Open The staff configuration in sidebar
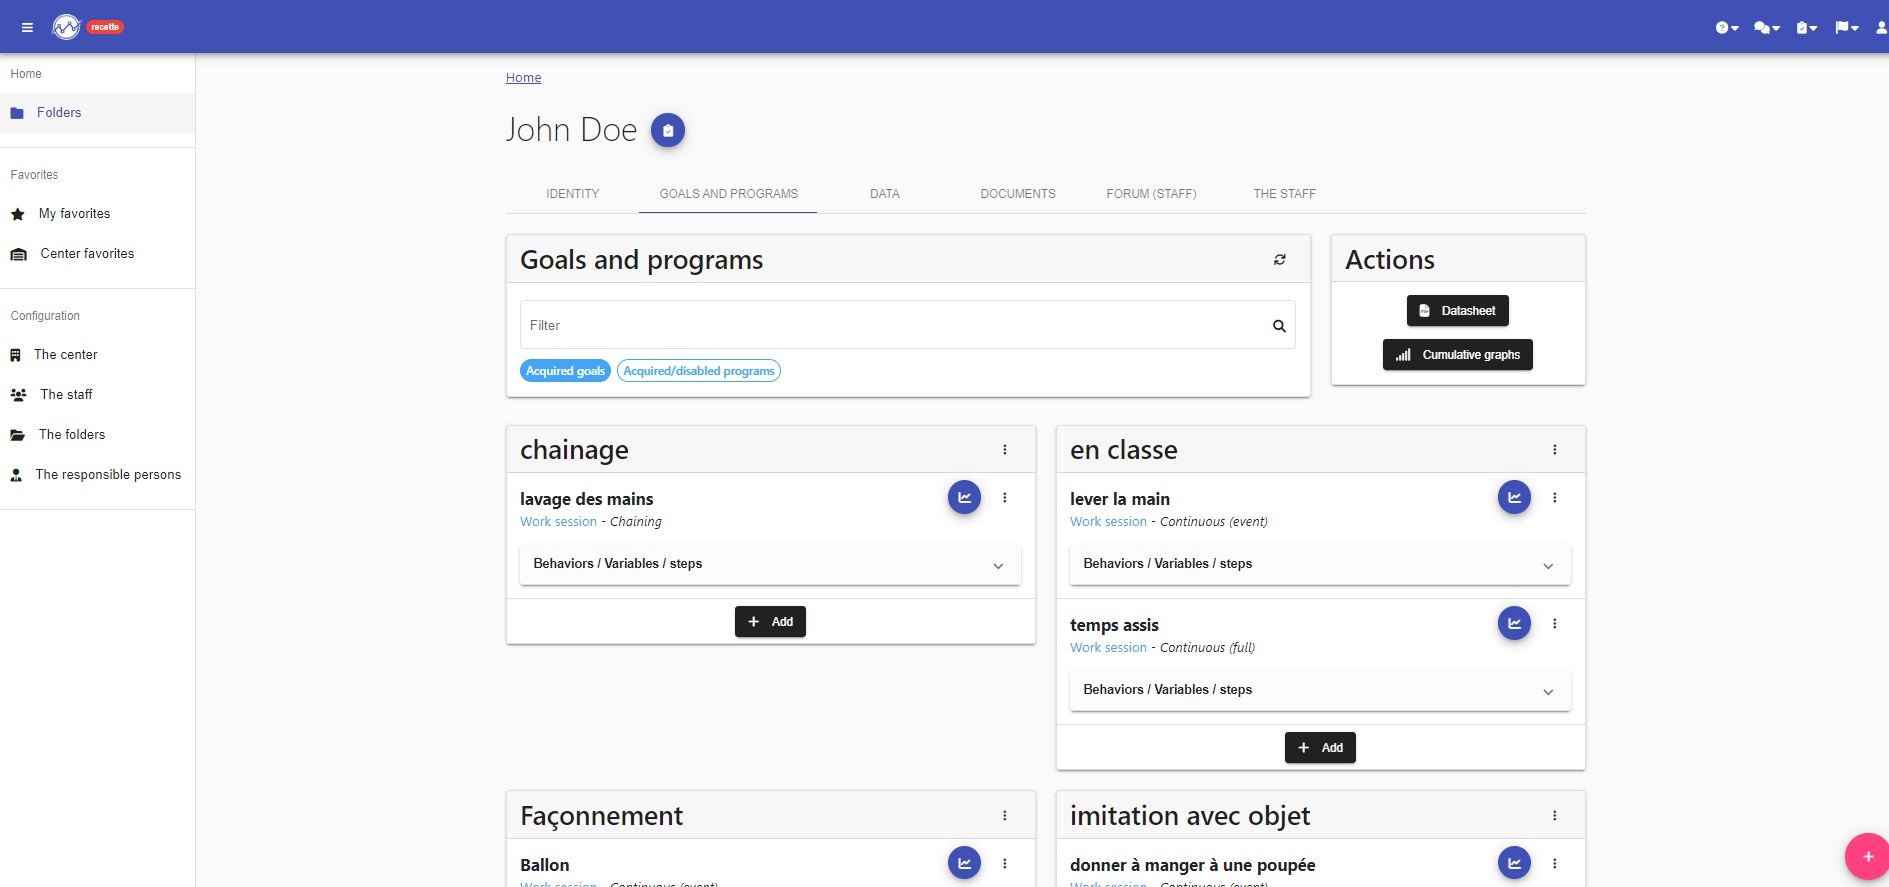Screen dimensions: 1889x887 97,395
